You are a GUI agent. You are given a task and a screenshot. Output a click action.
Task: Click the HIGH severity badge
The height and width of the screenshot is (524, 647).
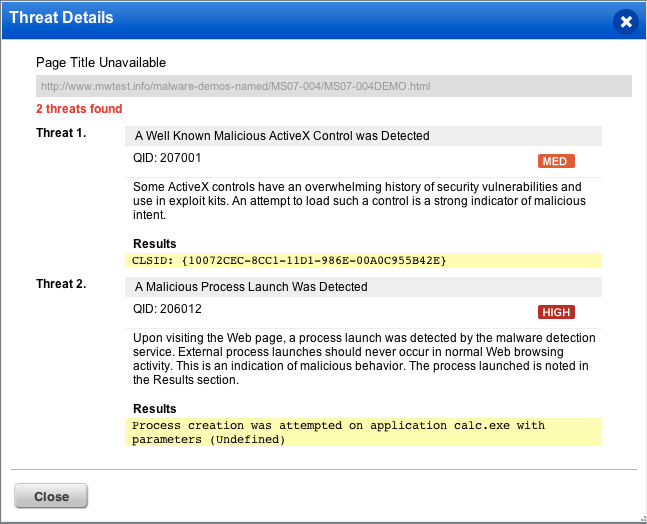point(556,312)
